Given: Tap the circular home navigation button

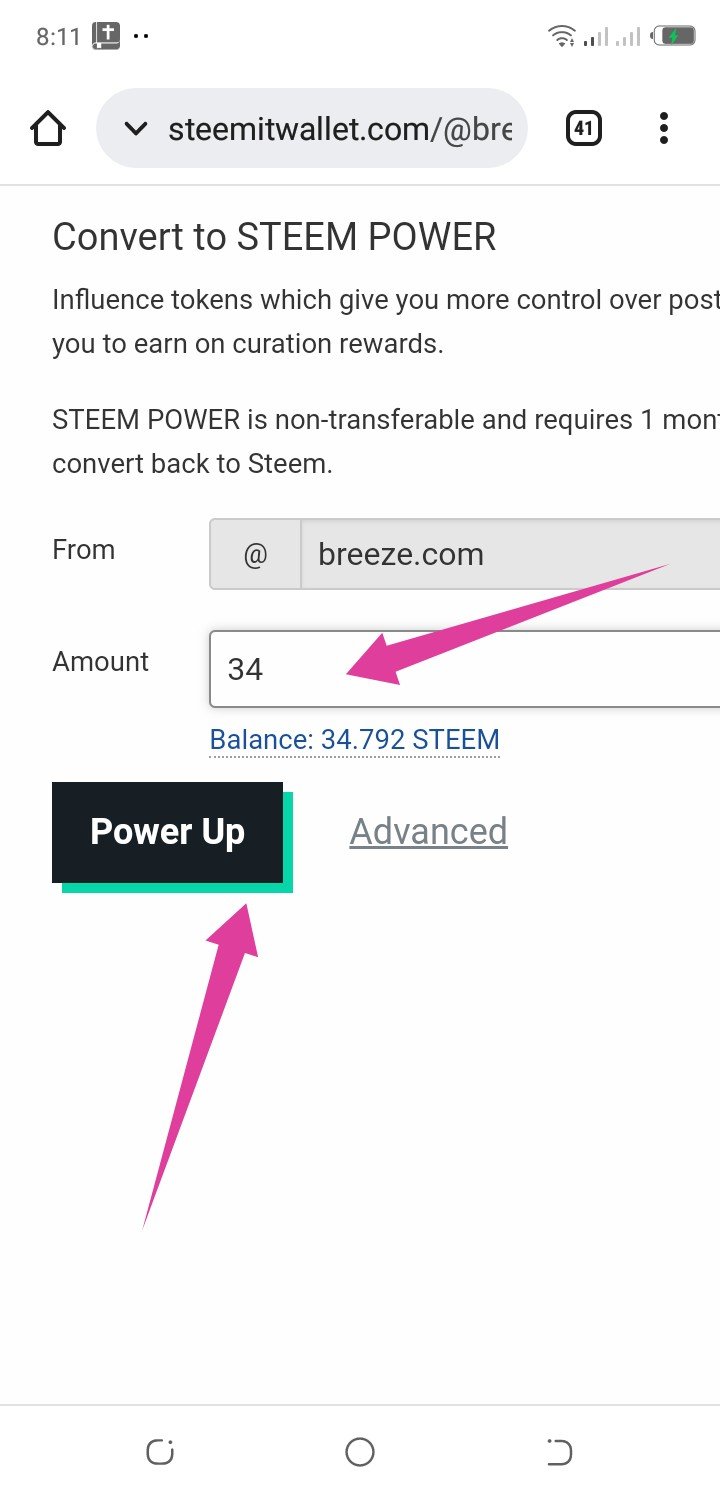Looking at the screenshot, I should [x=359, y=1452].
